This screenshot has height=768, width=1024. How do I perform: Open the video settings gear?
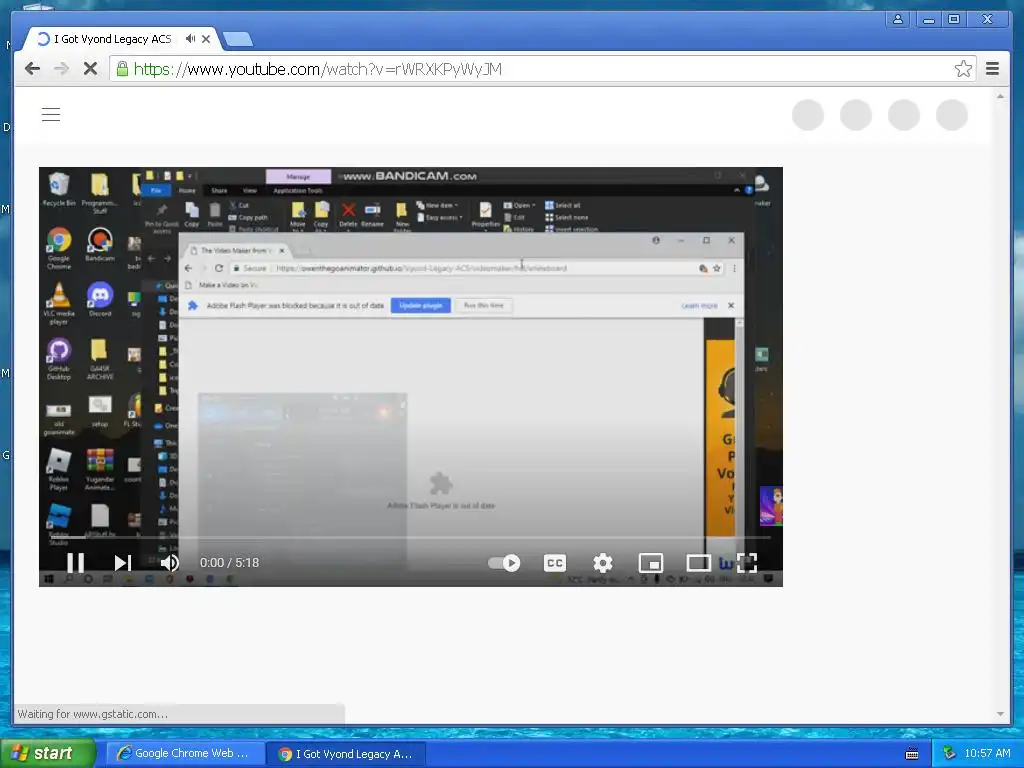coord(603,563)
